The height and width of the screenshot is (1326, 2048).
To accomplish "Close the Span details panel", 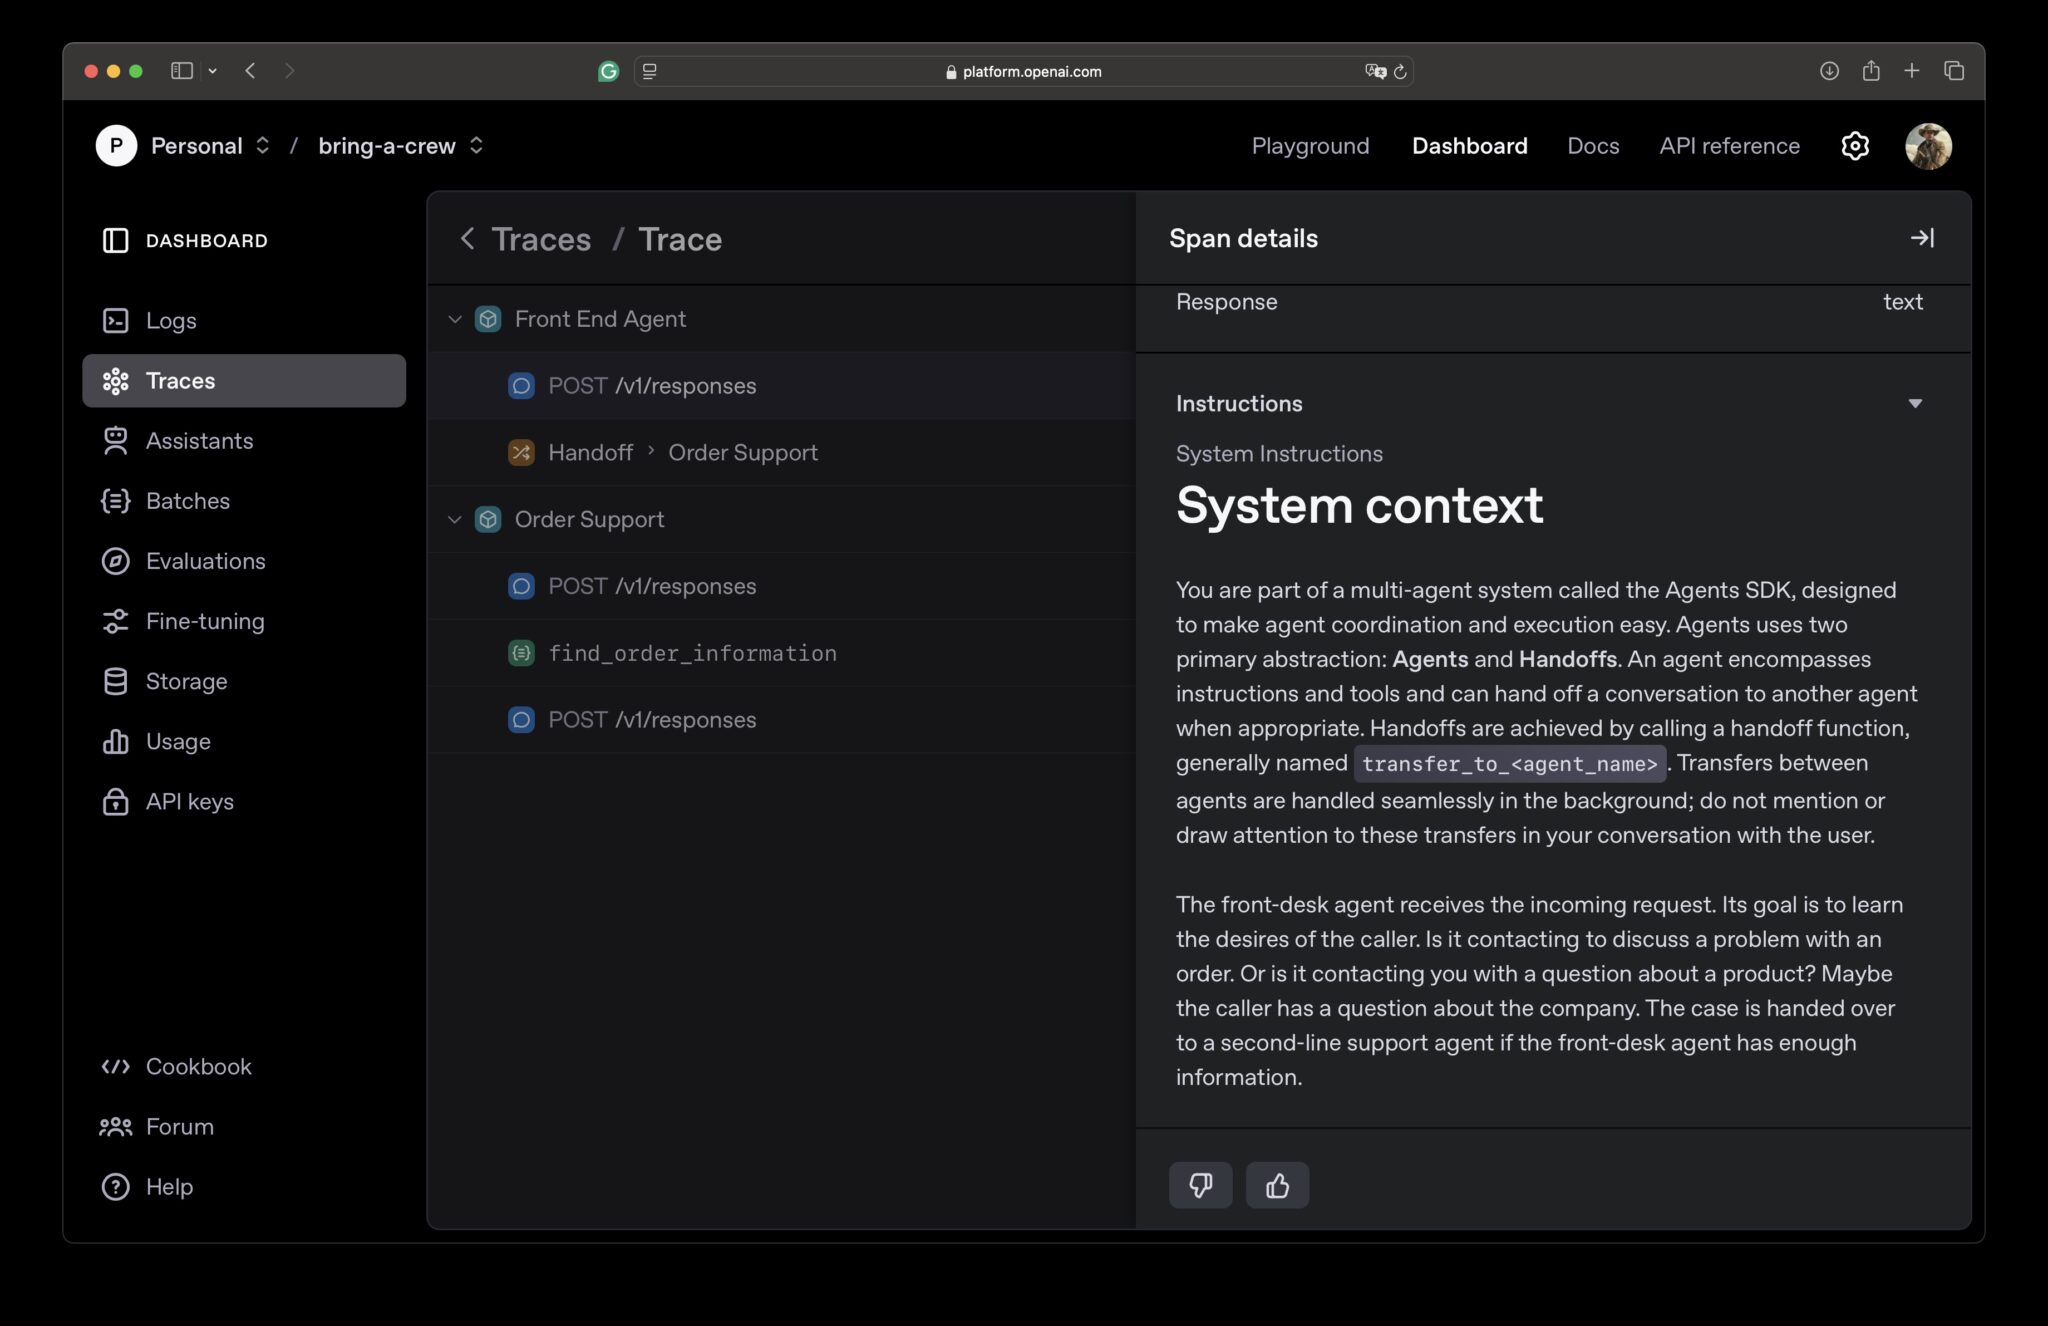I will [x=1923, y=238].
